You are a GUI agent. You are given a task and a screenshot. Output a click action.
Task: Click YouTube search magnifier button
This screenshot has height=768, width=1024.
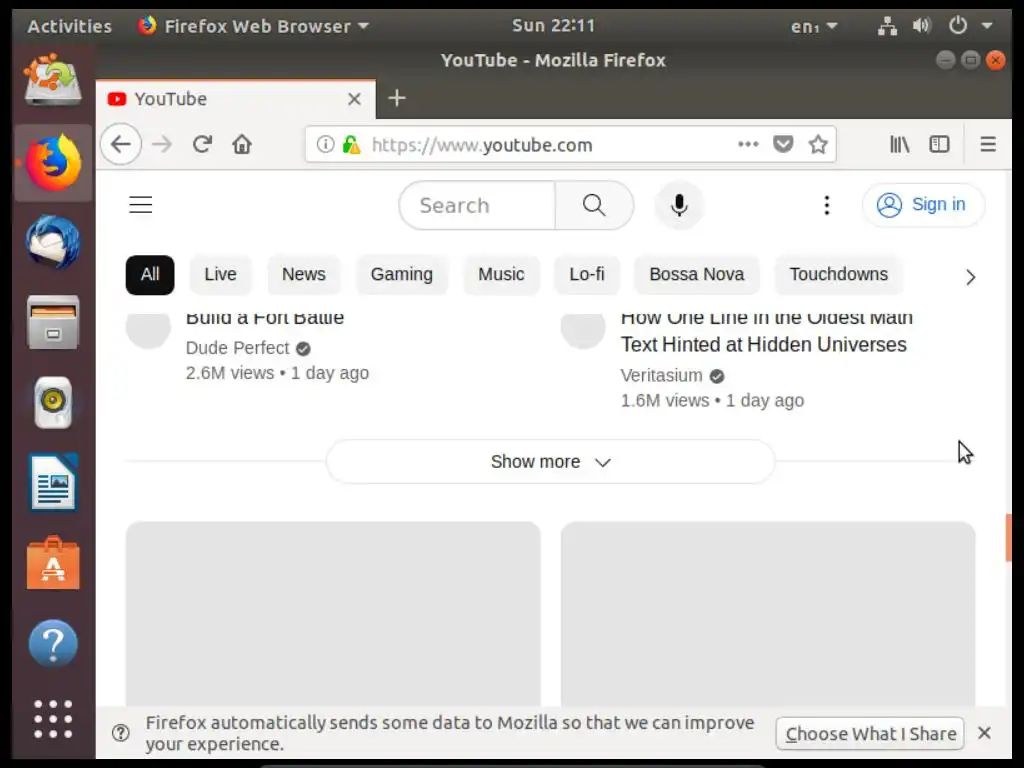pos(594,205)
